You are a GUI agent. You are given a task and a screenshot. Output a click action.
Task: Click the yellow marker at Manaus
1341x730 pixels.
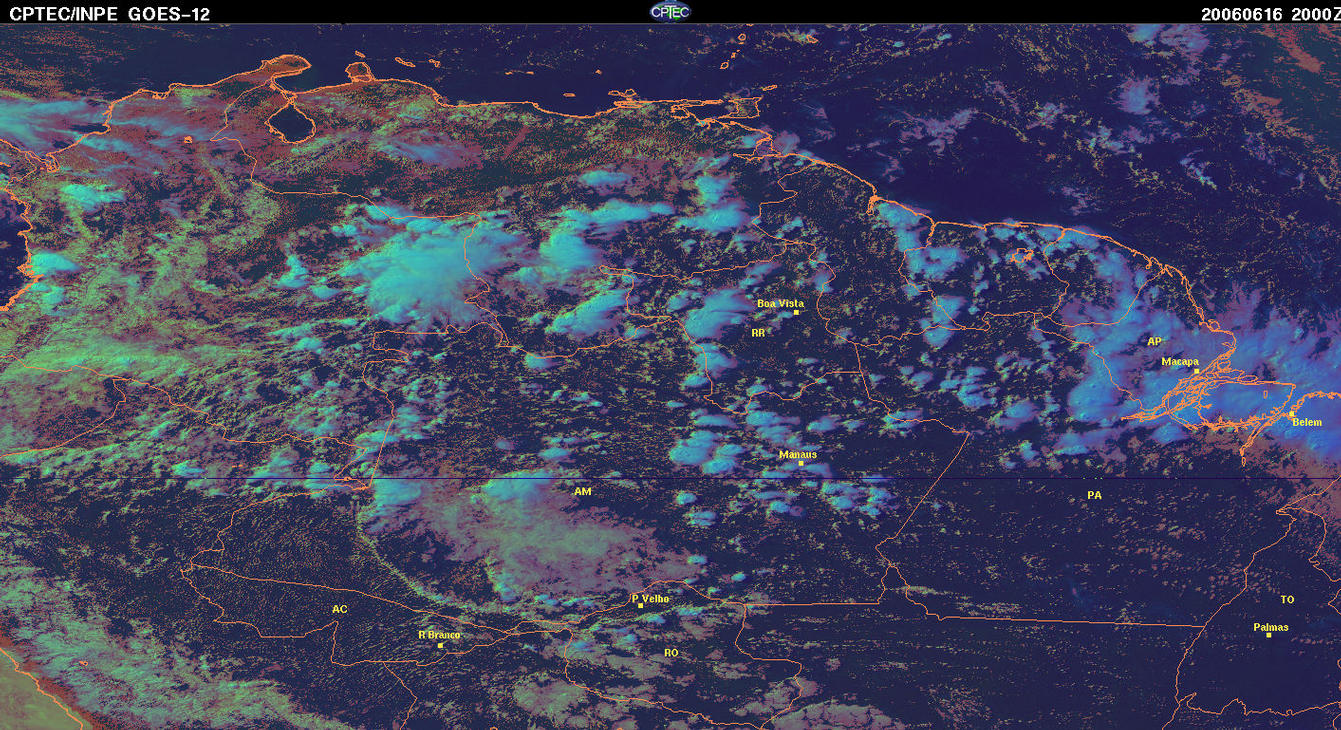pos(801,463)
